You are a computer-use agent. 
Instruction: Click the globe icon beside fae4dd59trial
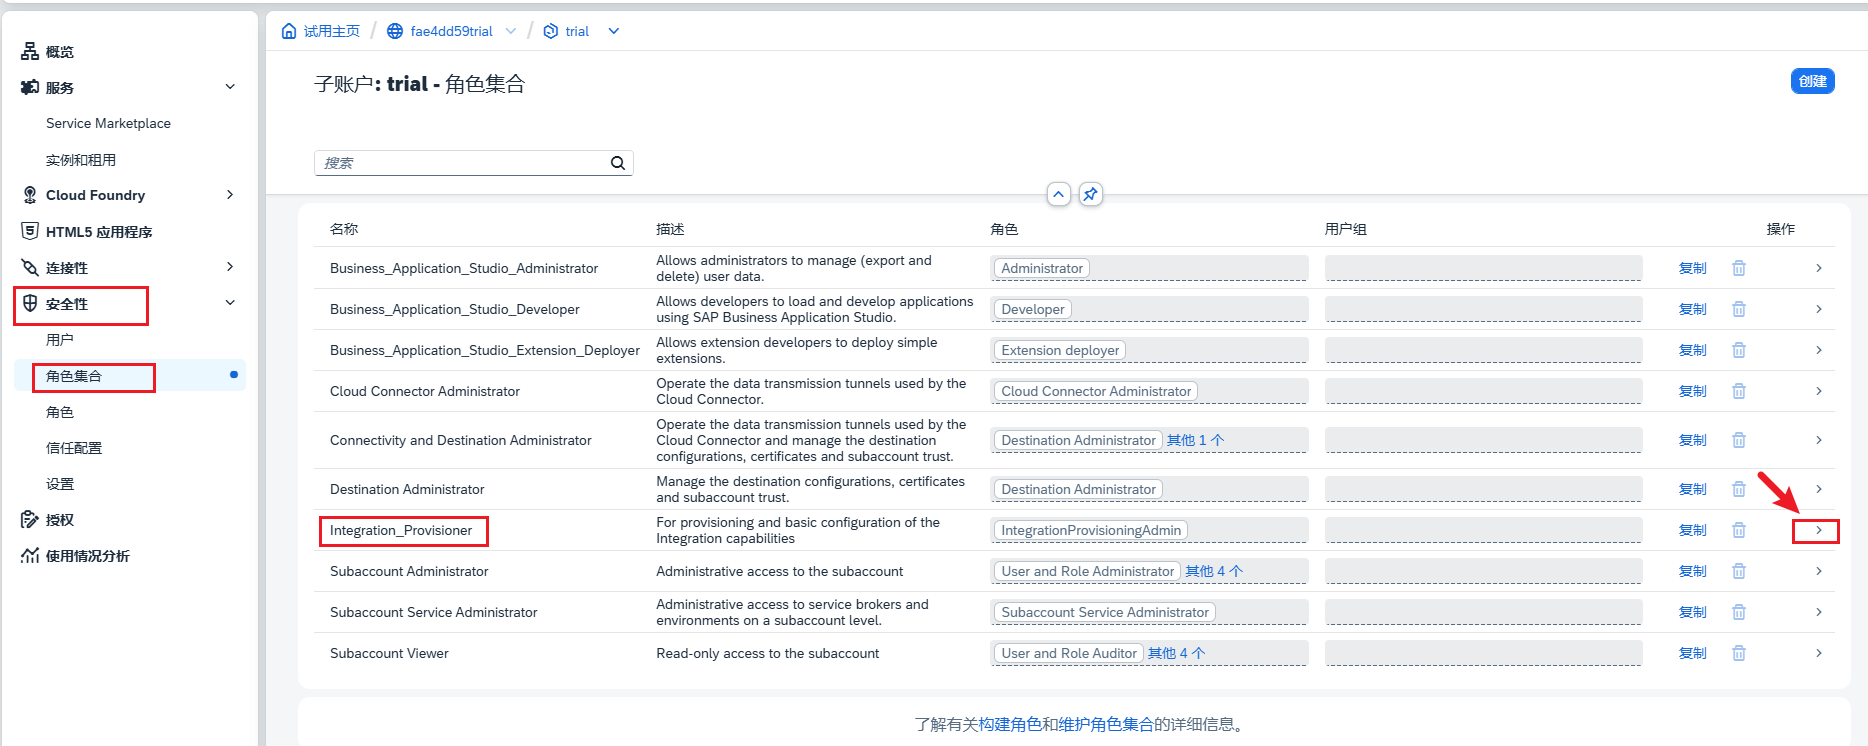click(x=395, y=31)
